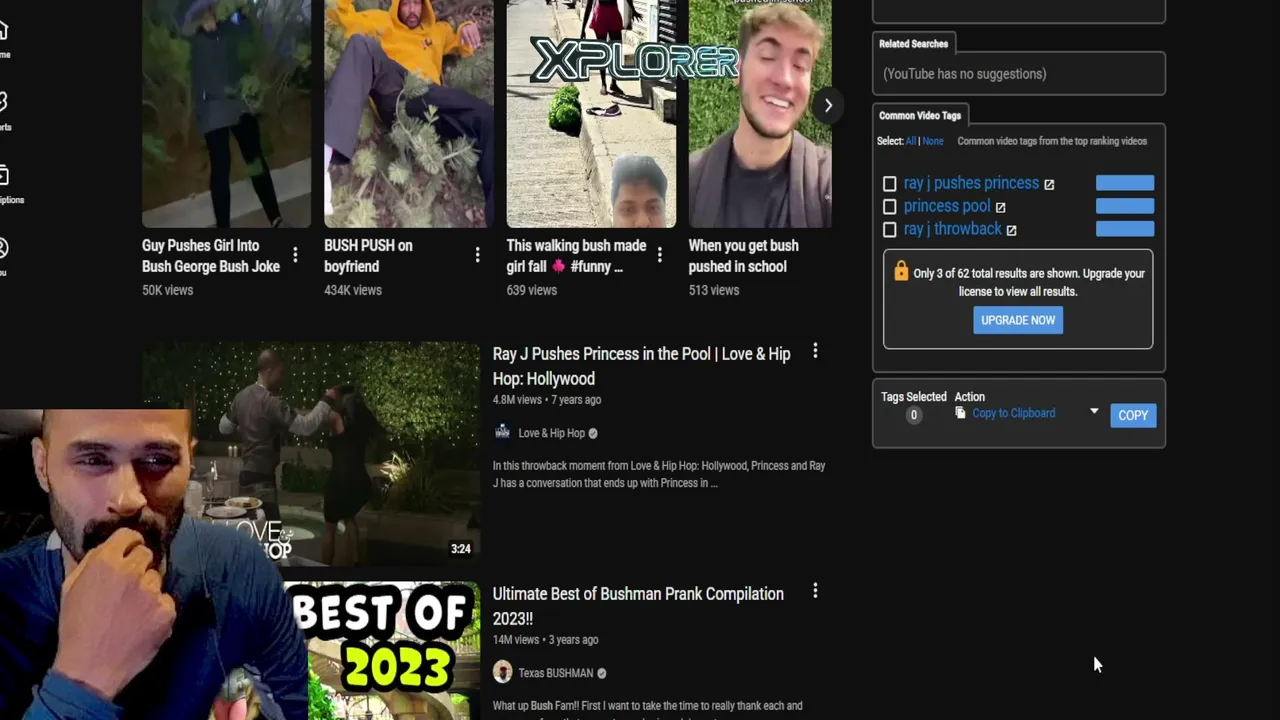The width and height of the screenshot is (1280, 720).
Task: Open "Ray J Pushes Princess in the Pool" title
Action: click(x=642, y=366)
